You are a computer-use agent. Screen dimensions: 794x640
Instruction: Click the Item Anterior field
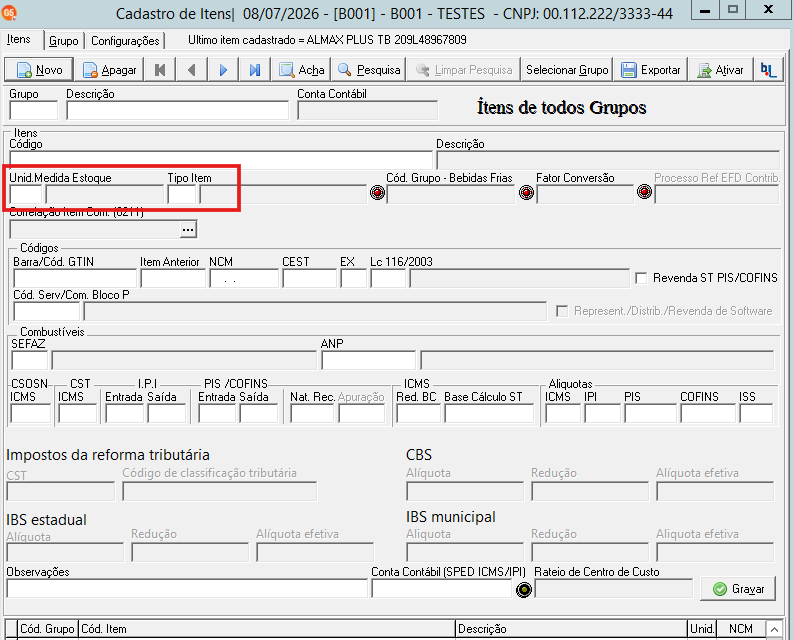coord(173,278)
